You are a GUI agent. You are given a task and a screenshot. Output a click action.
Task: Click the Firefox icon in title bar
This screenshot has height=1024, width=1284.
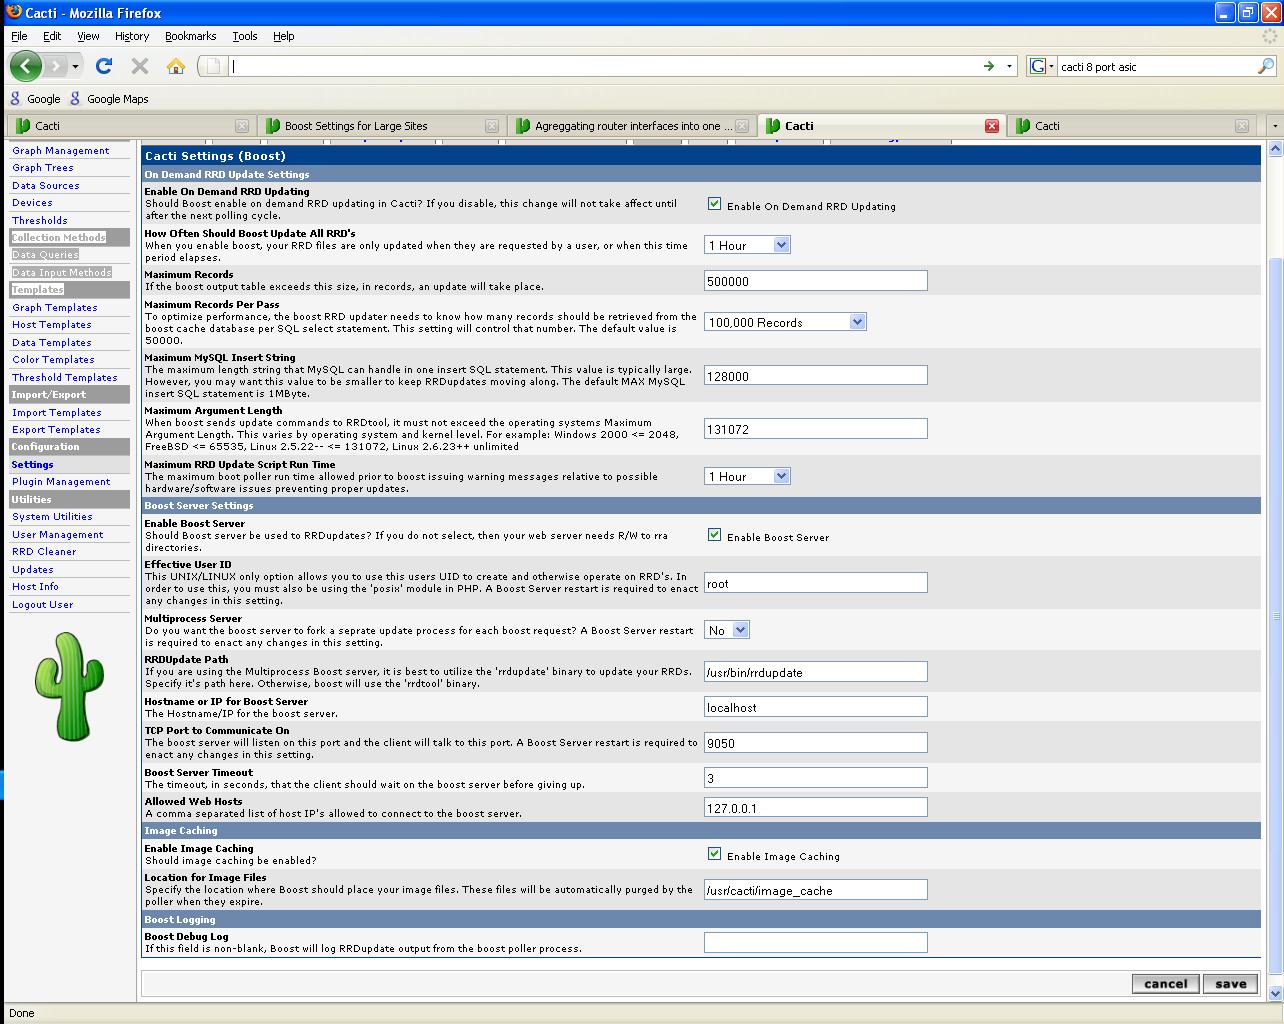(x=13, y=12)
